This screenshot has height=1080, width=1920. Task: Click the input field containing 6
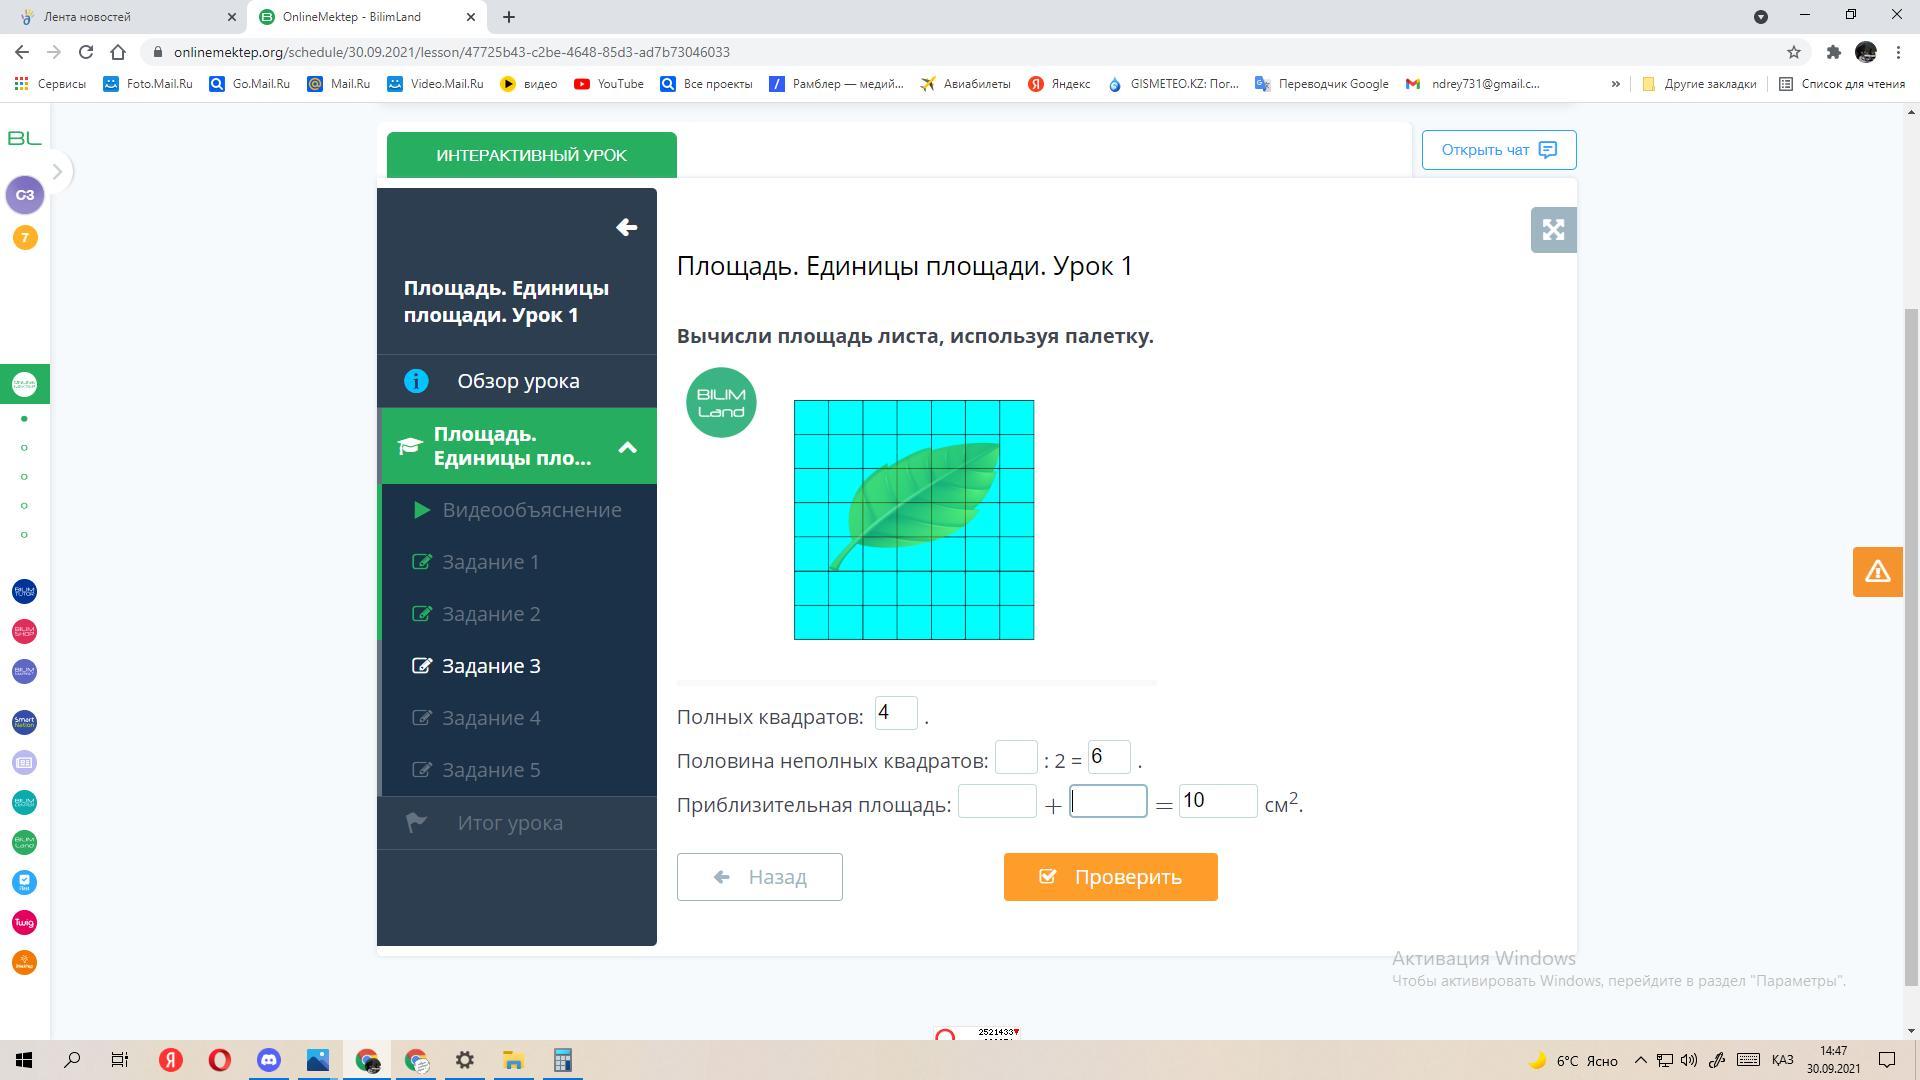point(1109,757)
